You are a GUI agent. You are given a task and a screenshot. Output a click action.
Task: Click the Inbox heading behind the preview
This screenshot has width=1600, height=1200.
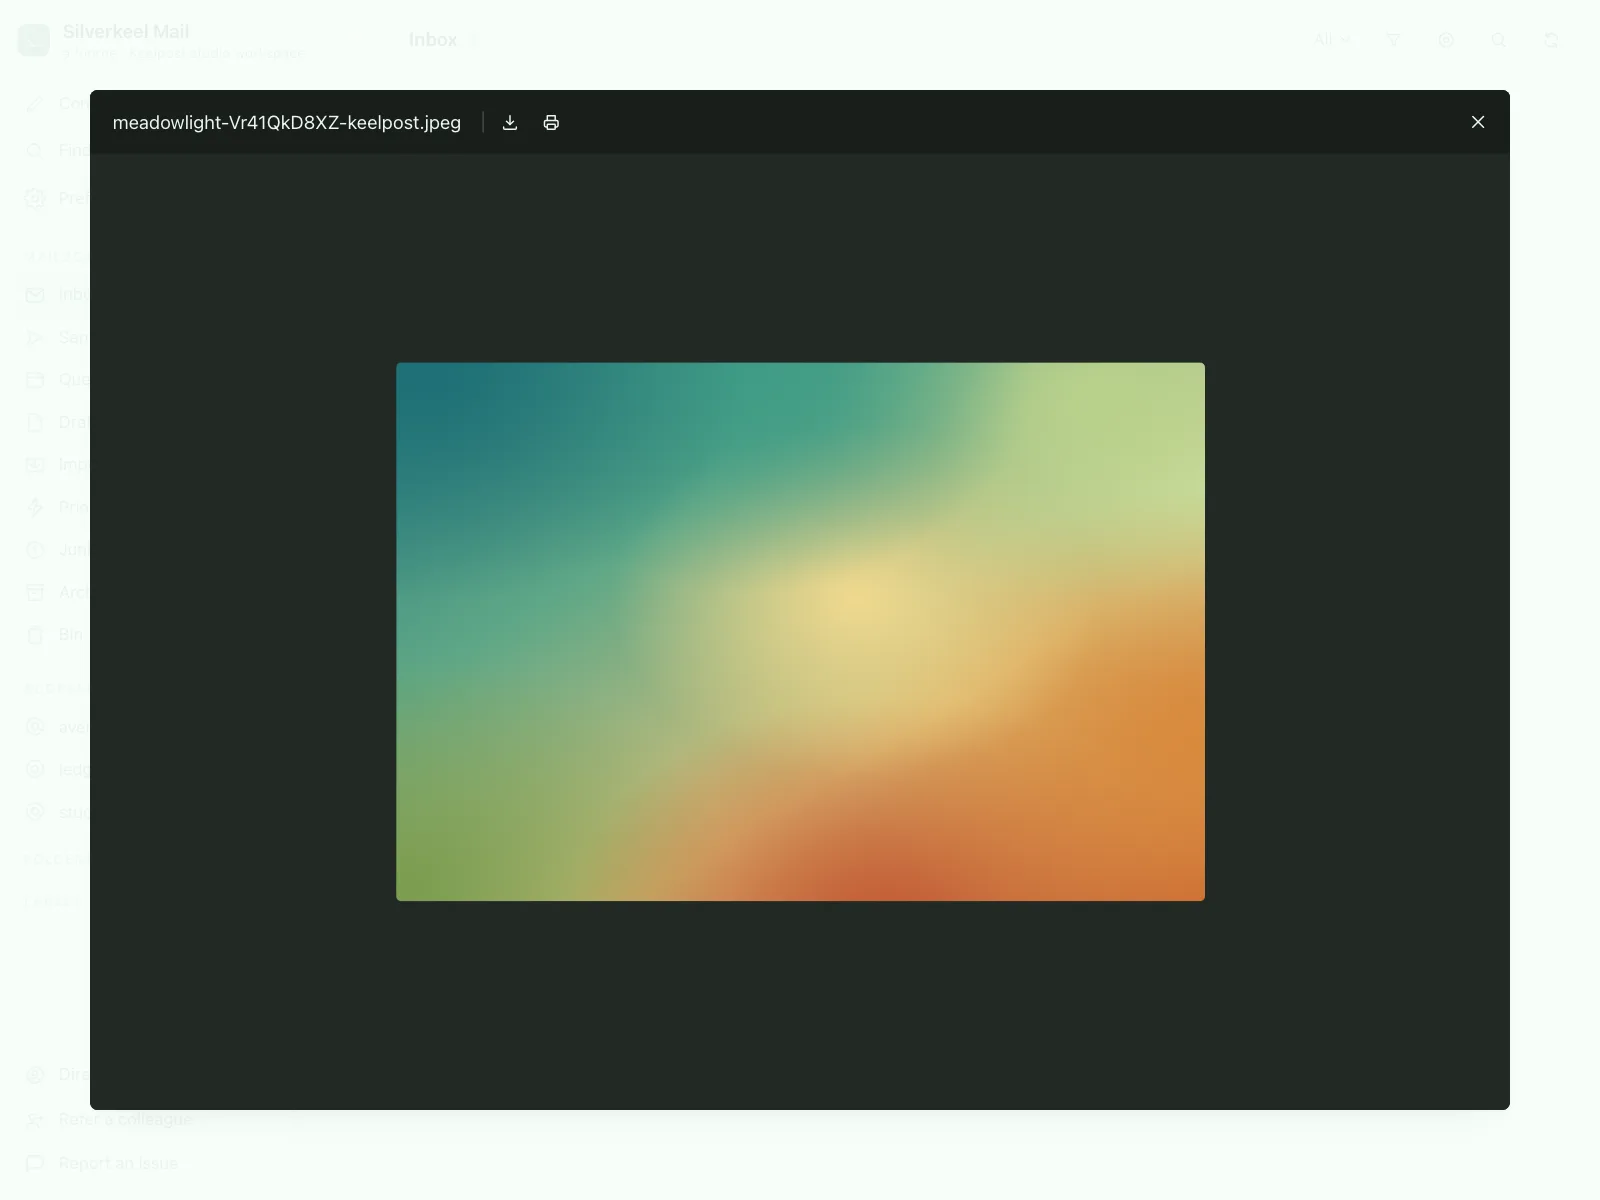[433, 40]
